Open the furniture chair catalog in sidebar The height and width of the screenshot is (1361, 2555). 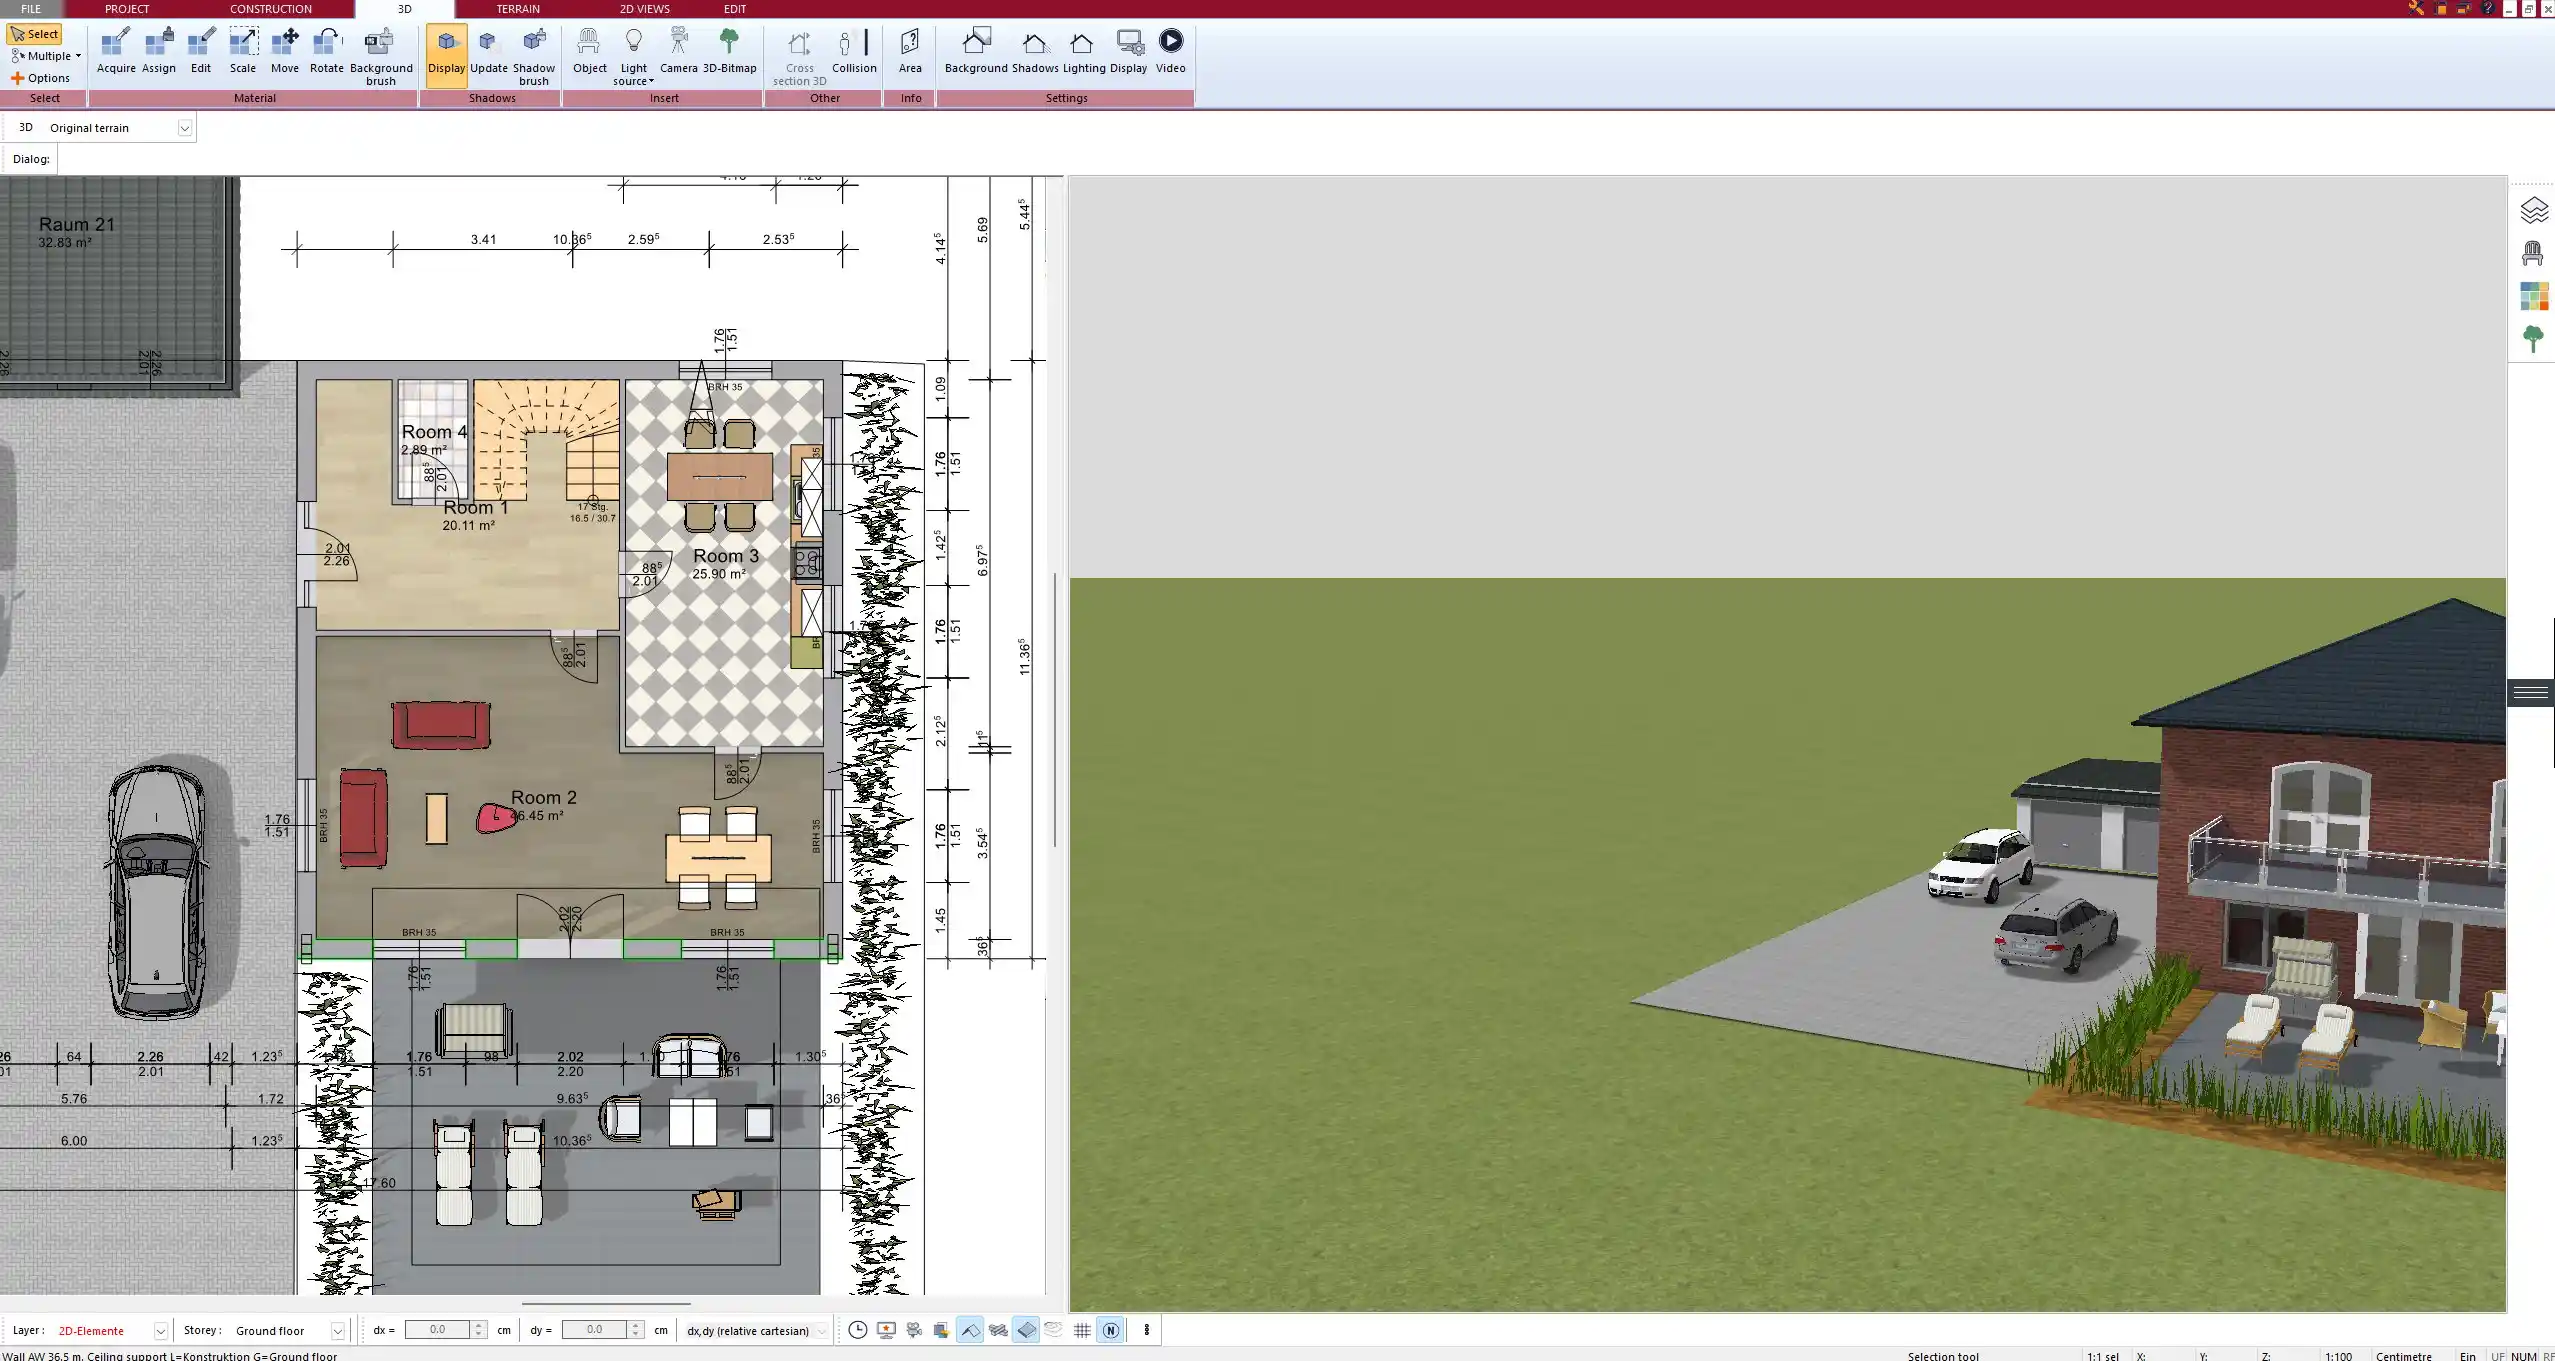[2533, 254]
